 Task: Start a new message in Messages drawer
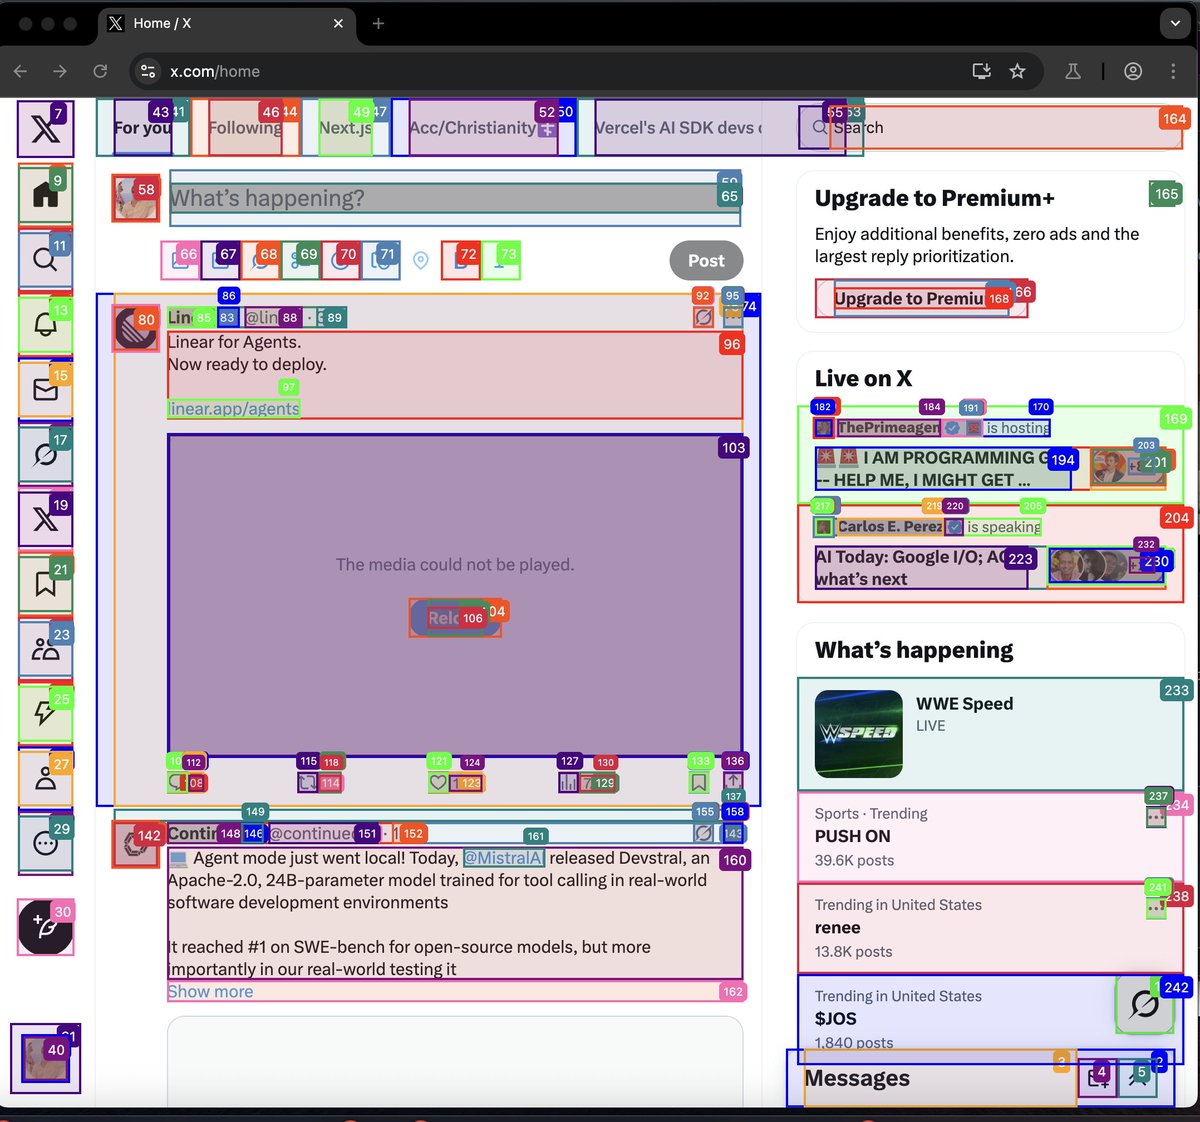1097,1078
